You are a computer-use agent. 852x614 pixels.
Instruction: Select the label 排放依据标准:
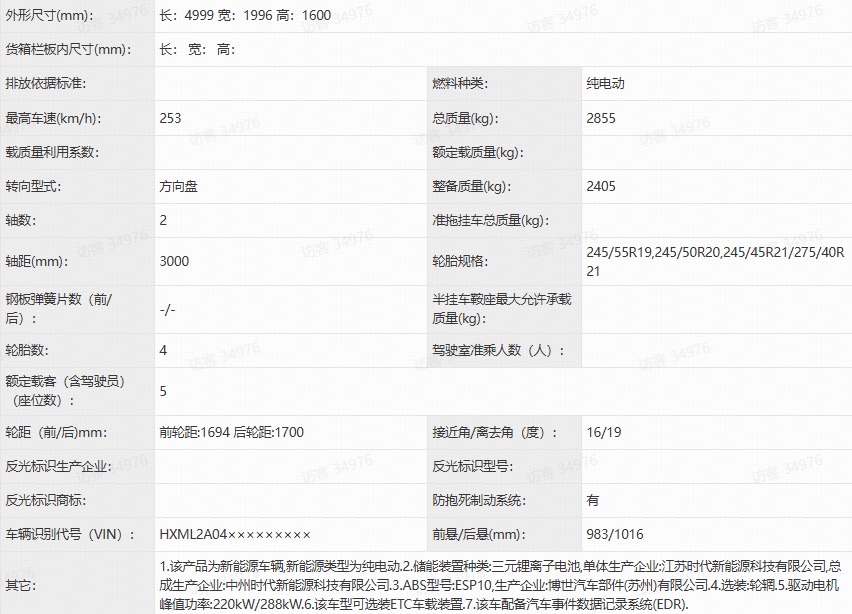point(46,84)
